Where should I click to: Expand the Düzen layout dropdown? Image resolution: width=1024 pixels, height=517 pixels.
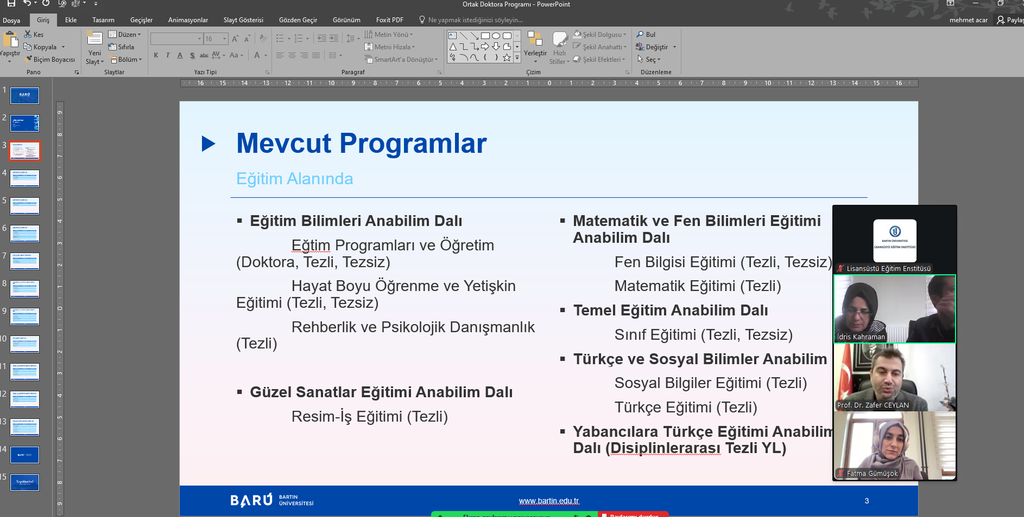128,35
